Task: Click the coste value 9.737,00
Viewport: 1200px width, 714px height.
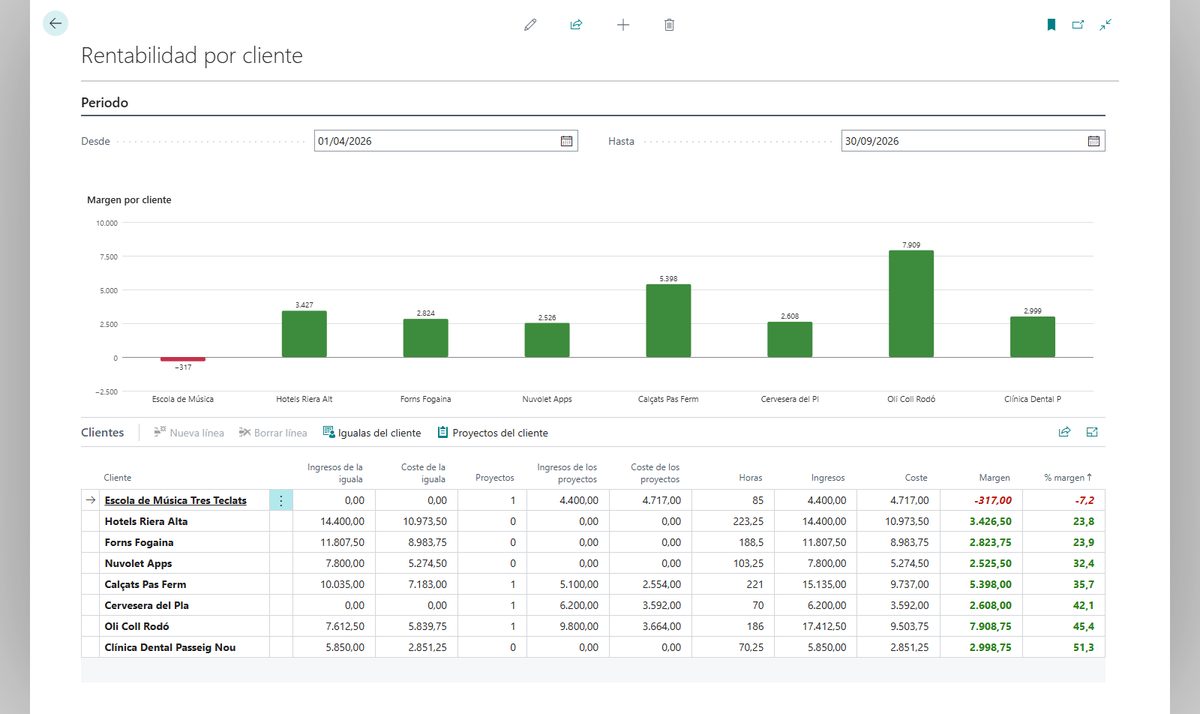Action: tap(909, 584)
